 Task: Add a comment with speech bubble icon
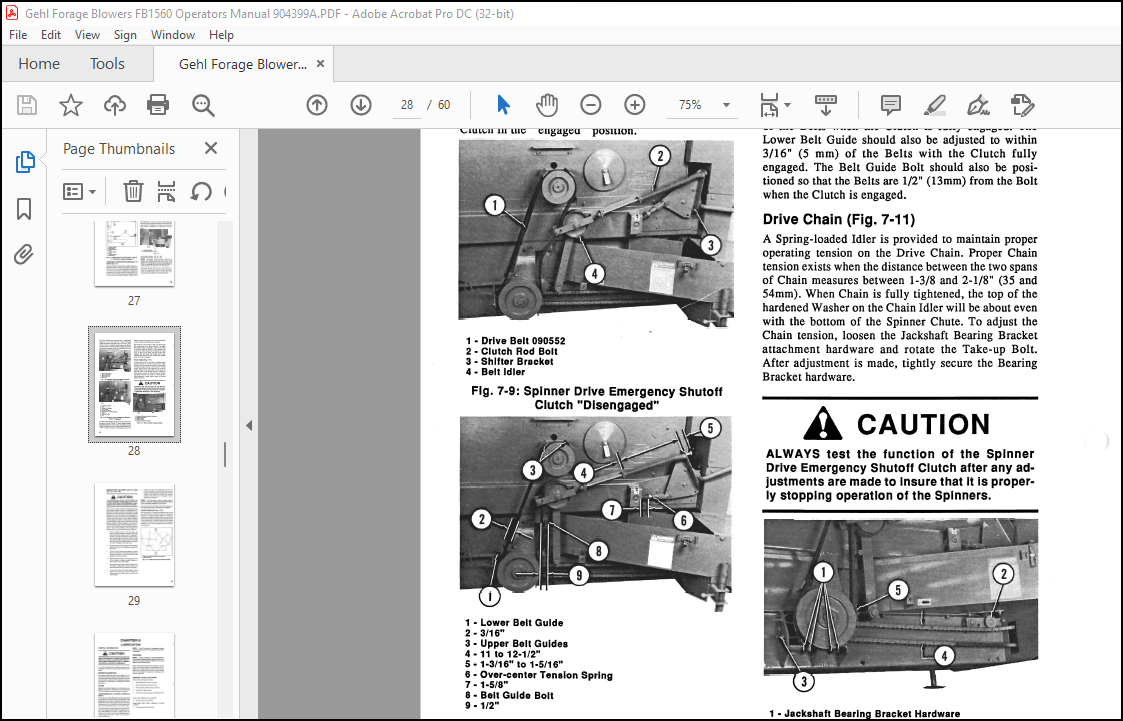[890, 105]
